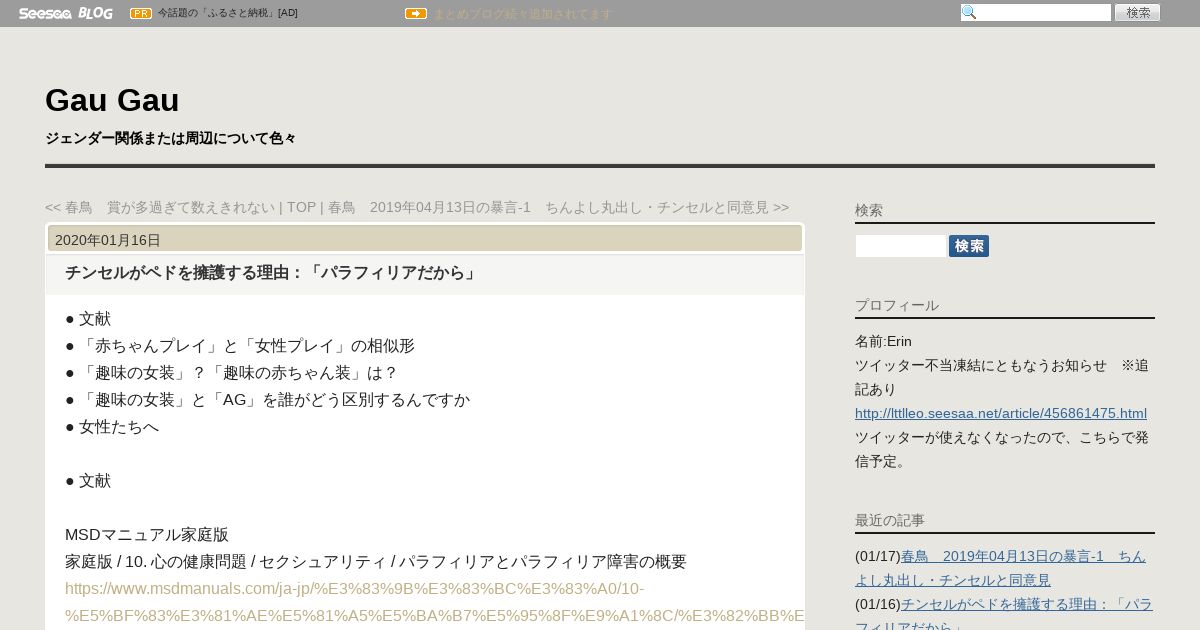The image size is (1200, 630).
Task: Click the orange arrow icon beside まとめブログ
Action: (416, 14)
